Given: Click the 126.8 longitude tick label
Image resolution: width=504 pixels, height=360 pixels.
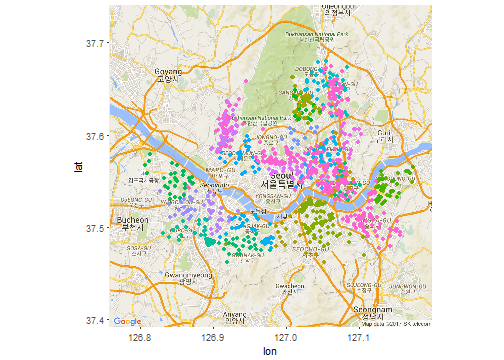Looking at the screenshot, I should coord(140,338).
